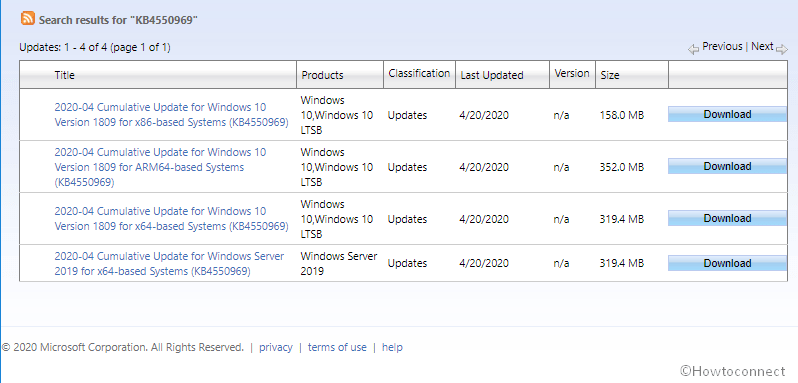Viewport: 798px width, 383px height.
Task: Go to the Previous results page
Action: point(722,46)
